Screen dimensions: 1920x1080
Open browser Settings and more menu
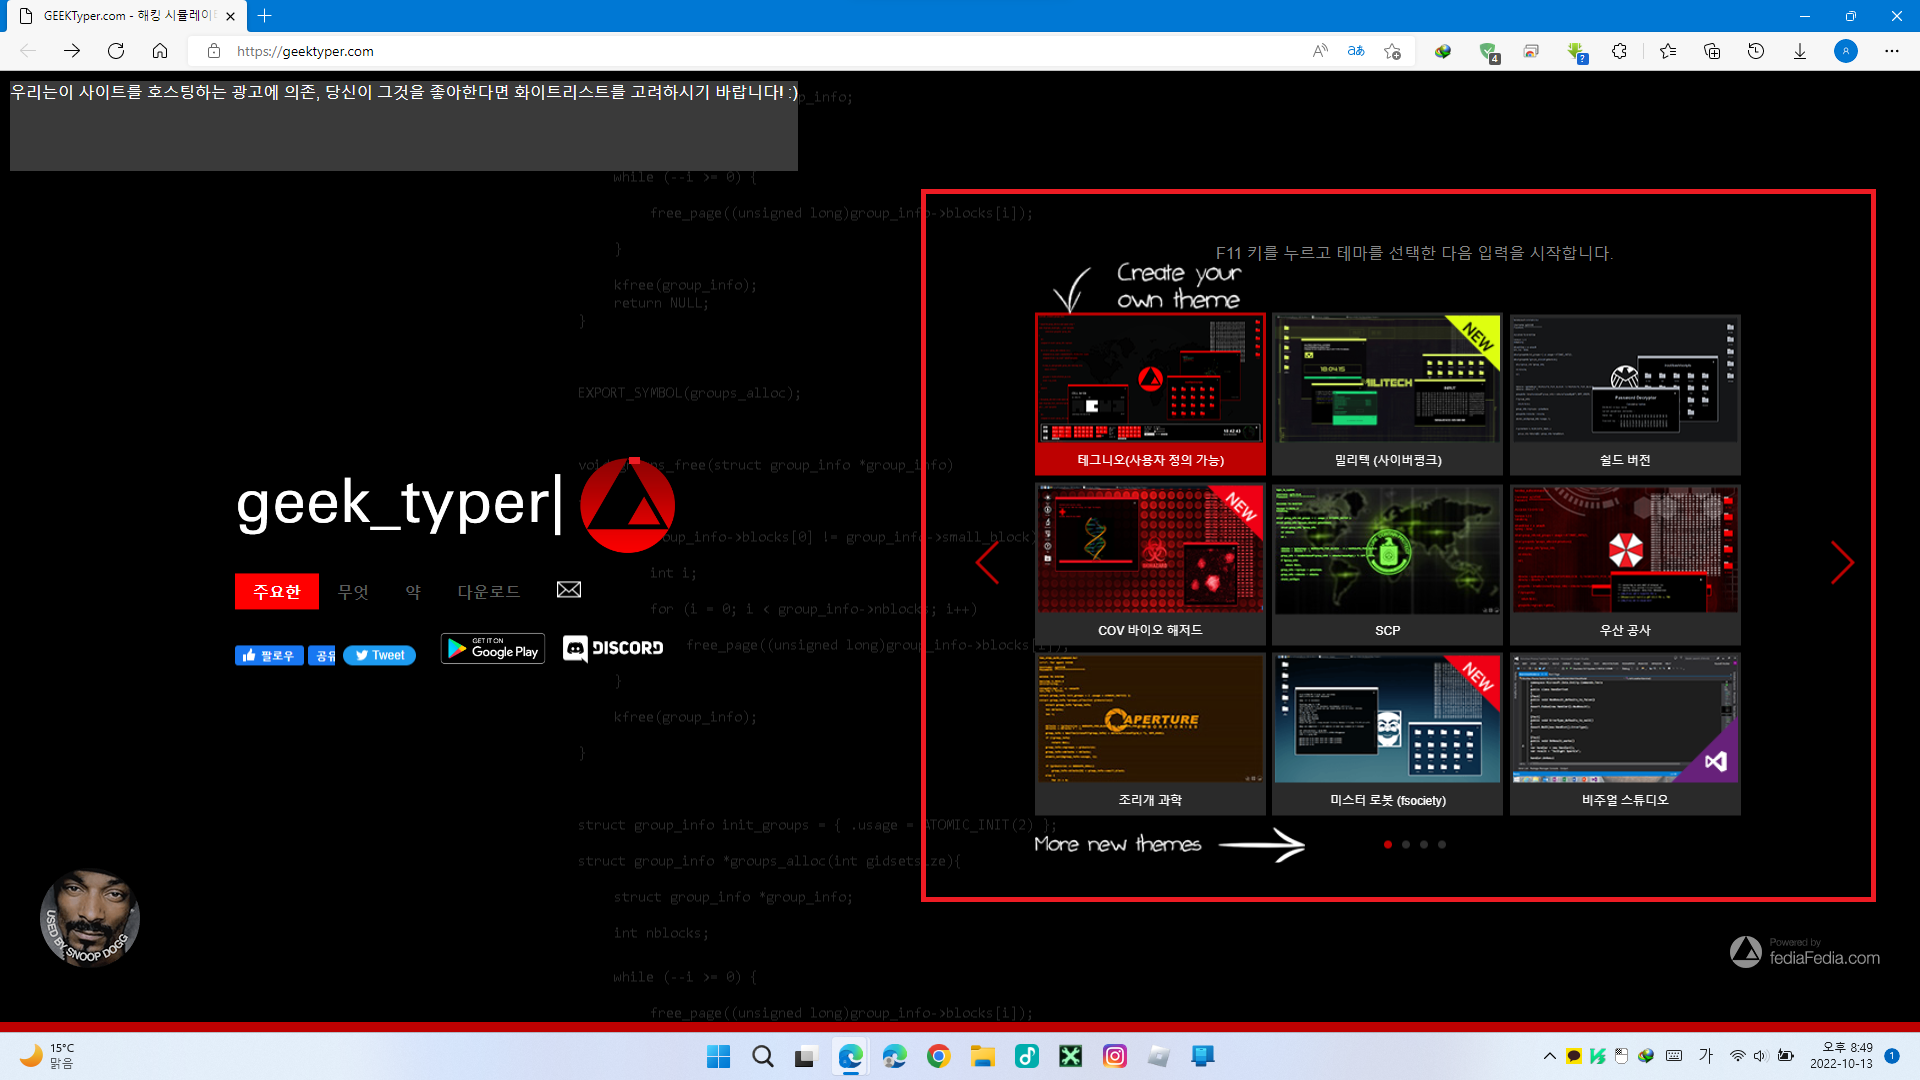click(1891, 51)
